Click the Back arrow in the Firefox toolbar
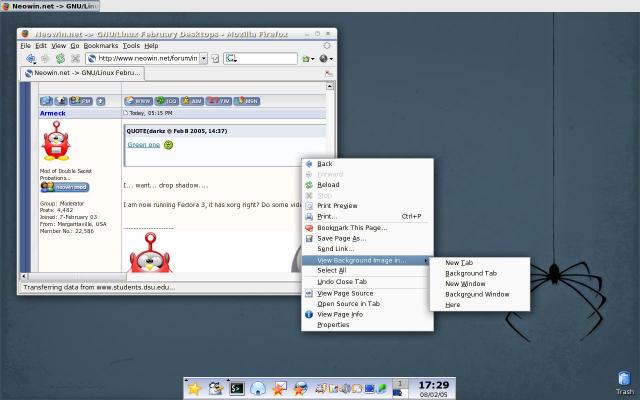Screen dimensions: 640x400 point(30,59)
